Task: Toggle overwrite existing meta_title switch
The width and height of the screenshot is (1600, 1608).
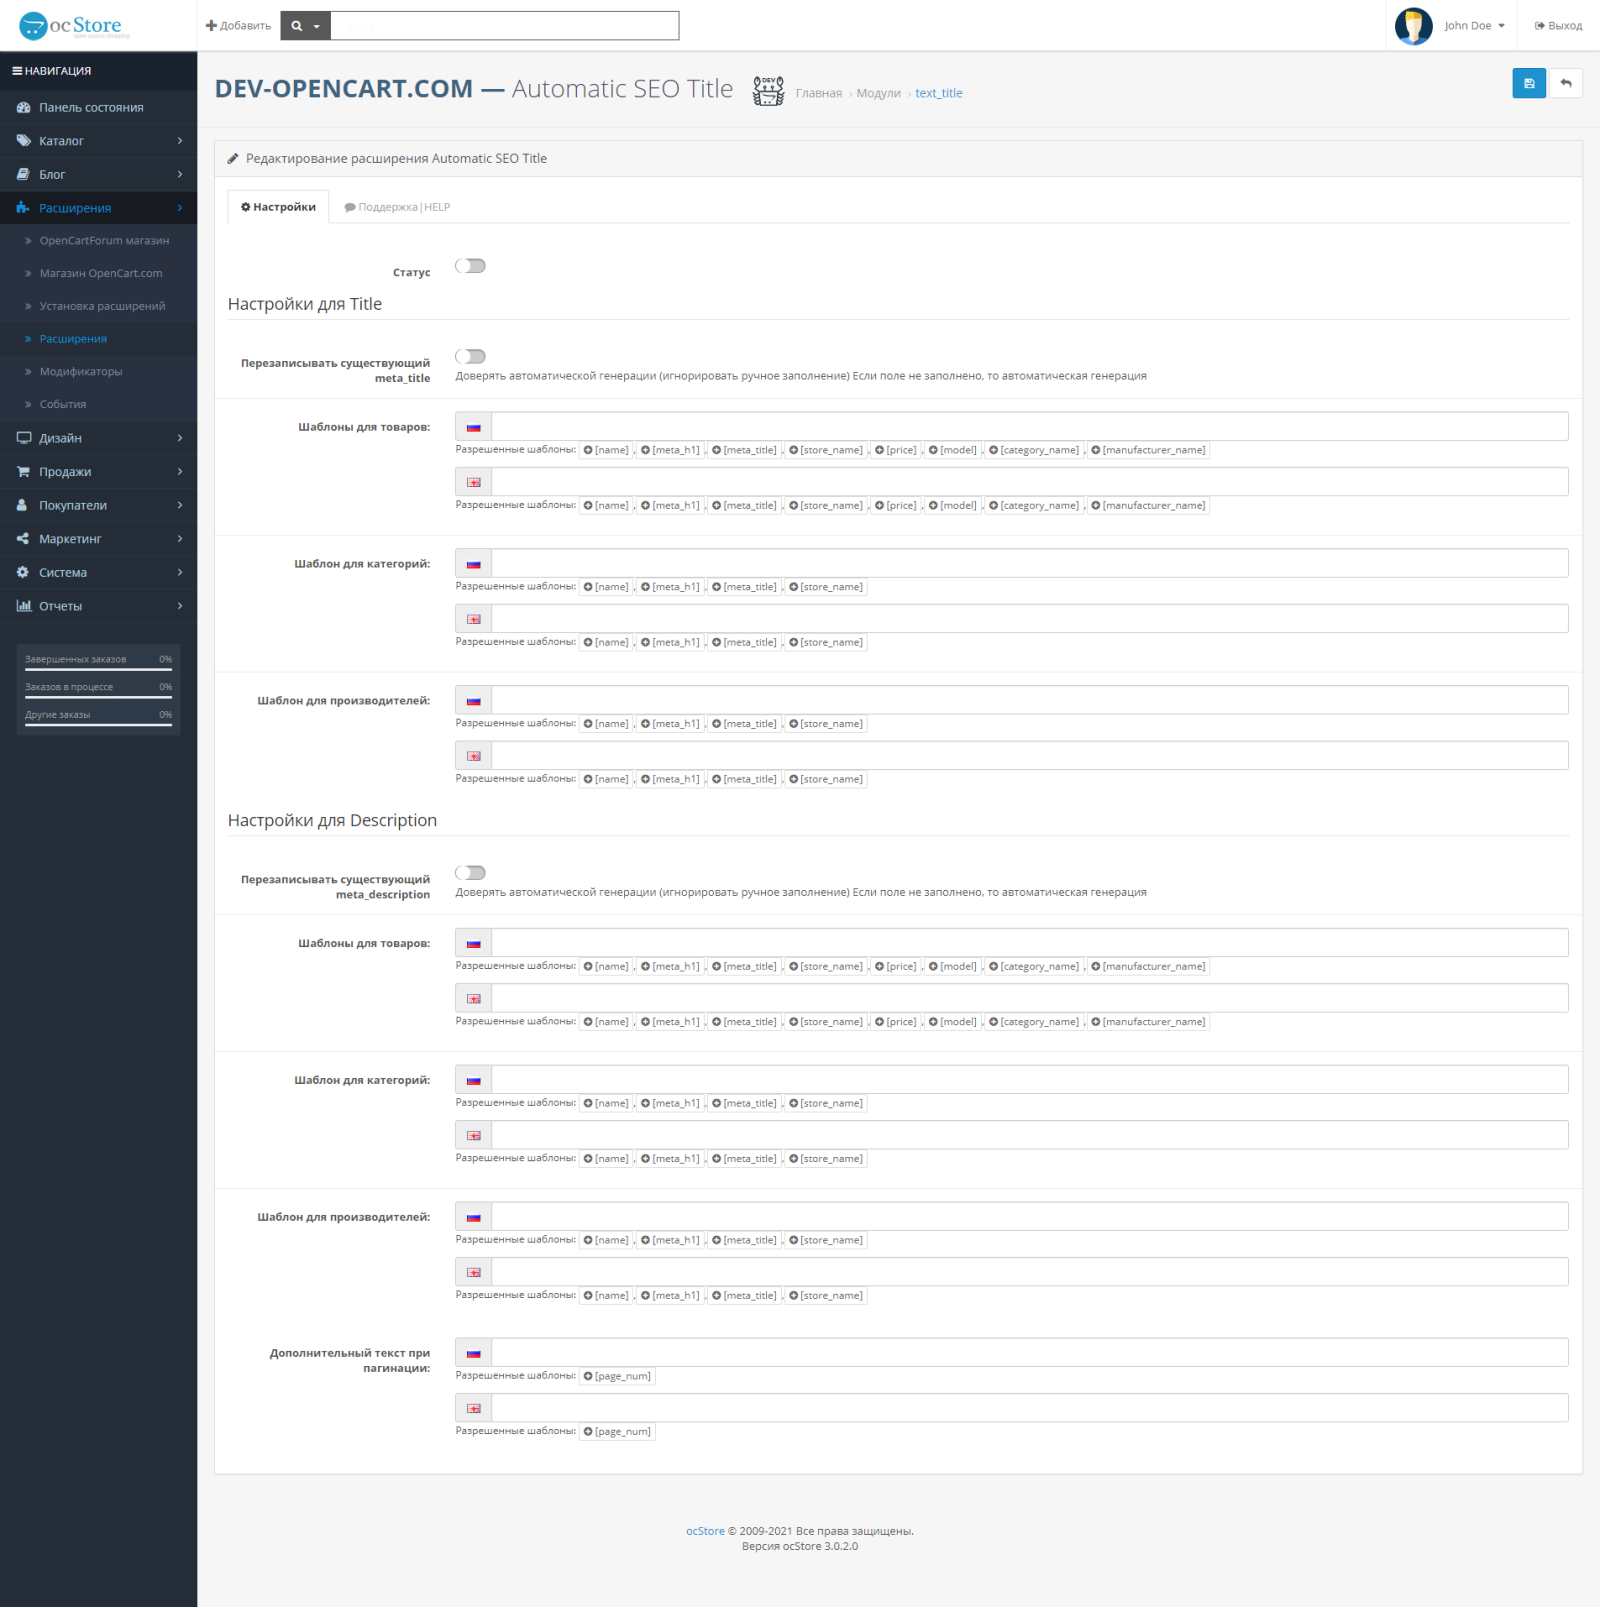Action: point(470,357)
